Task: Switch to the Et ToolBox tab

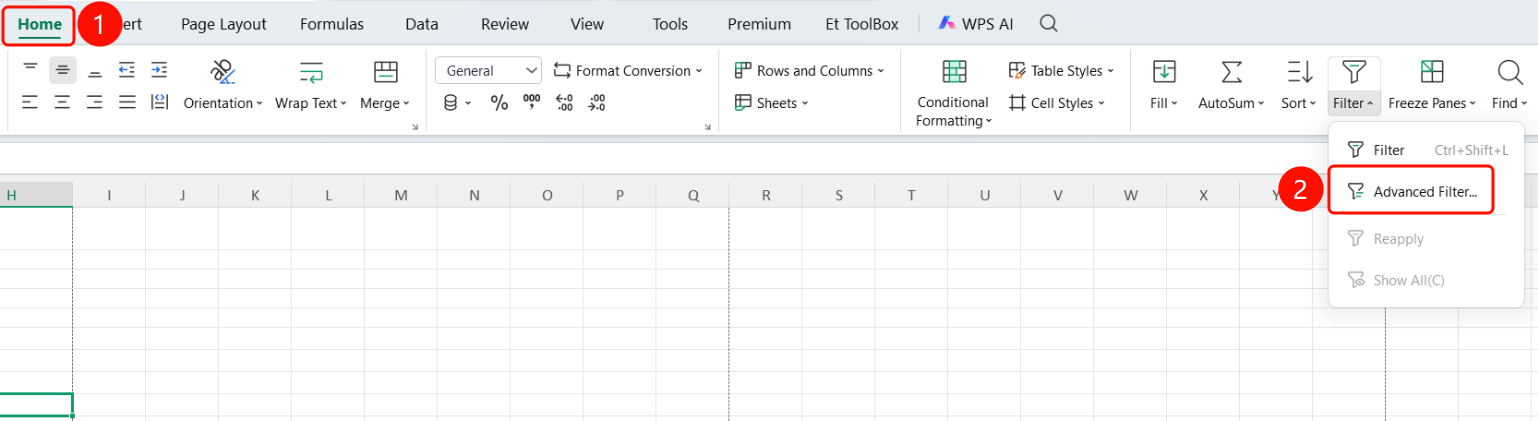Action: coord(863,24)
